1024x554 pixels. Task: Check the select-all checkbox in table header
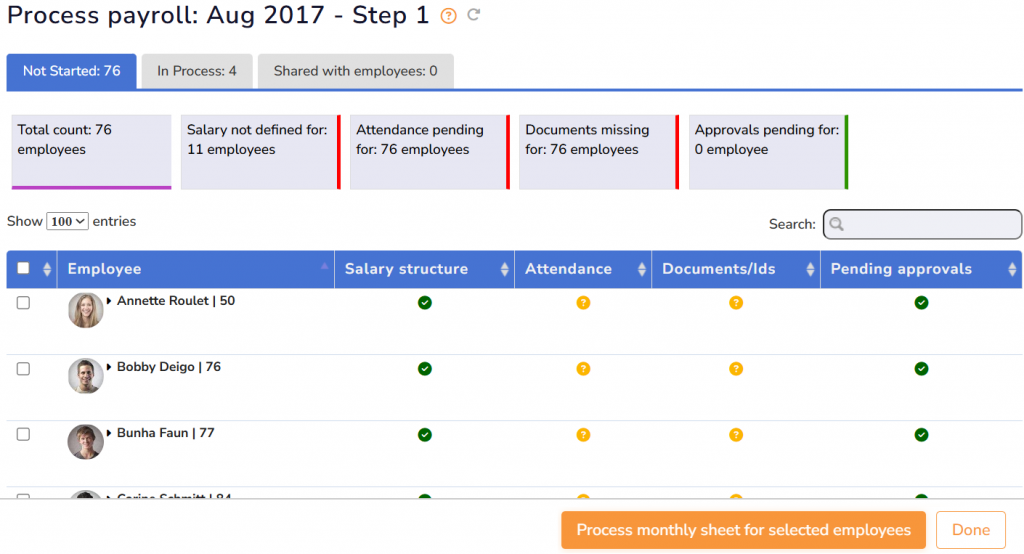(23, 268)
